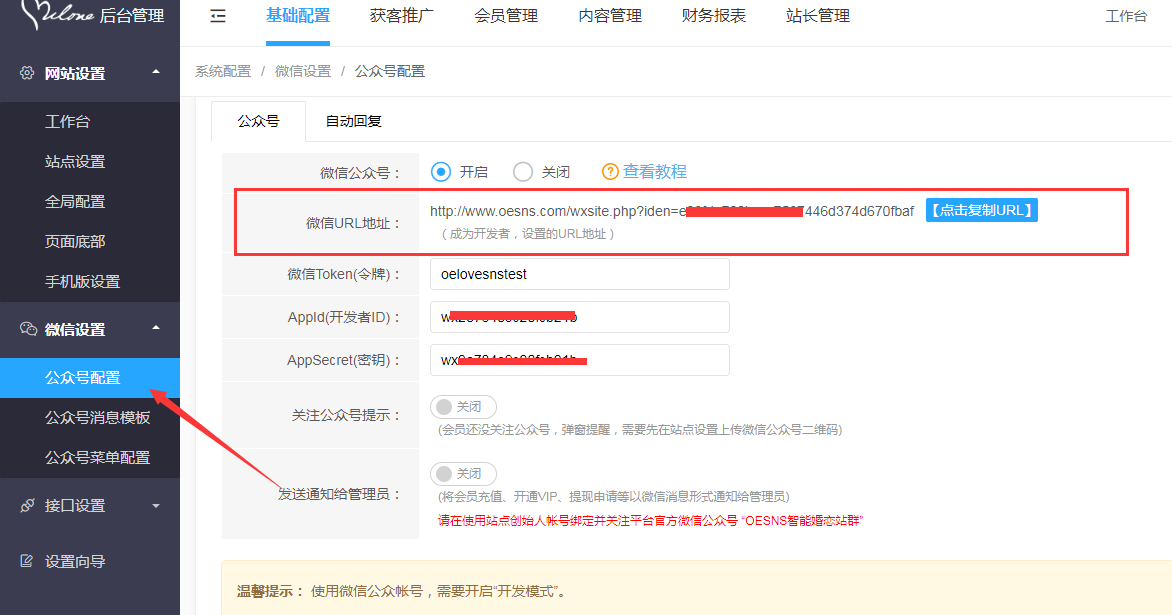Open the 获客推广 top menu
The image size is (1172, 615).
[x=401, y=16]
